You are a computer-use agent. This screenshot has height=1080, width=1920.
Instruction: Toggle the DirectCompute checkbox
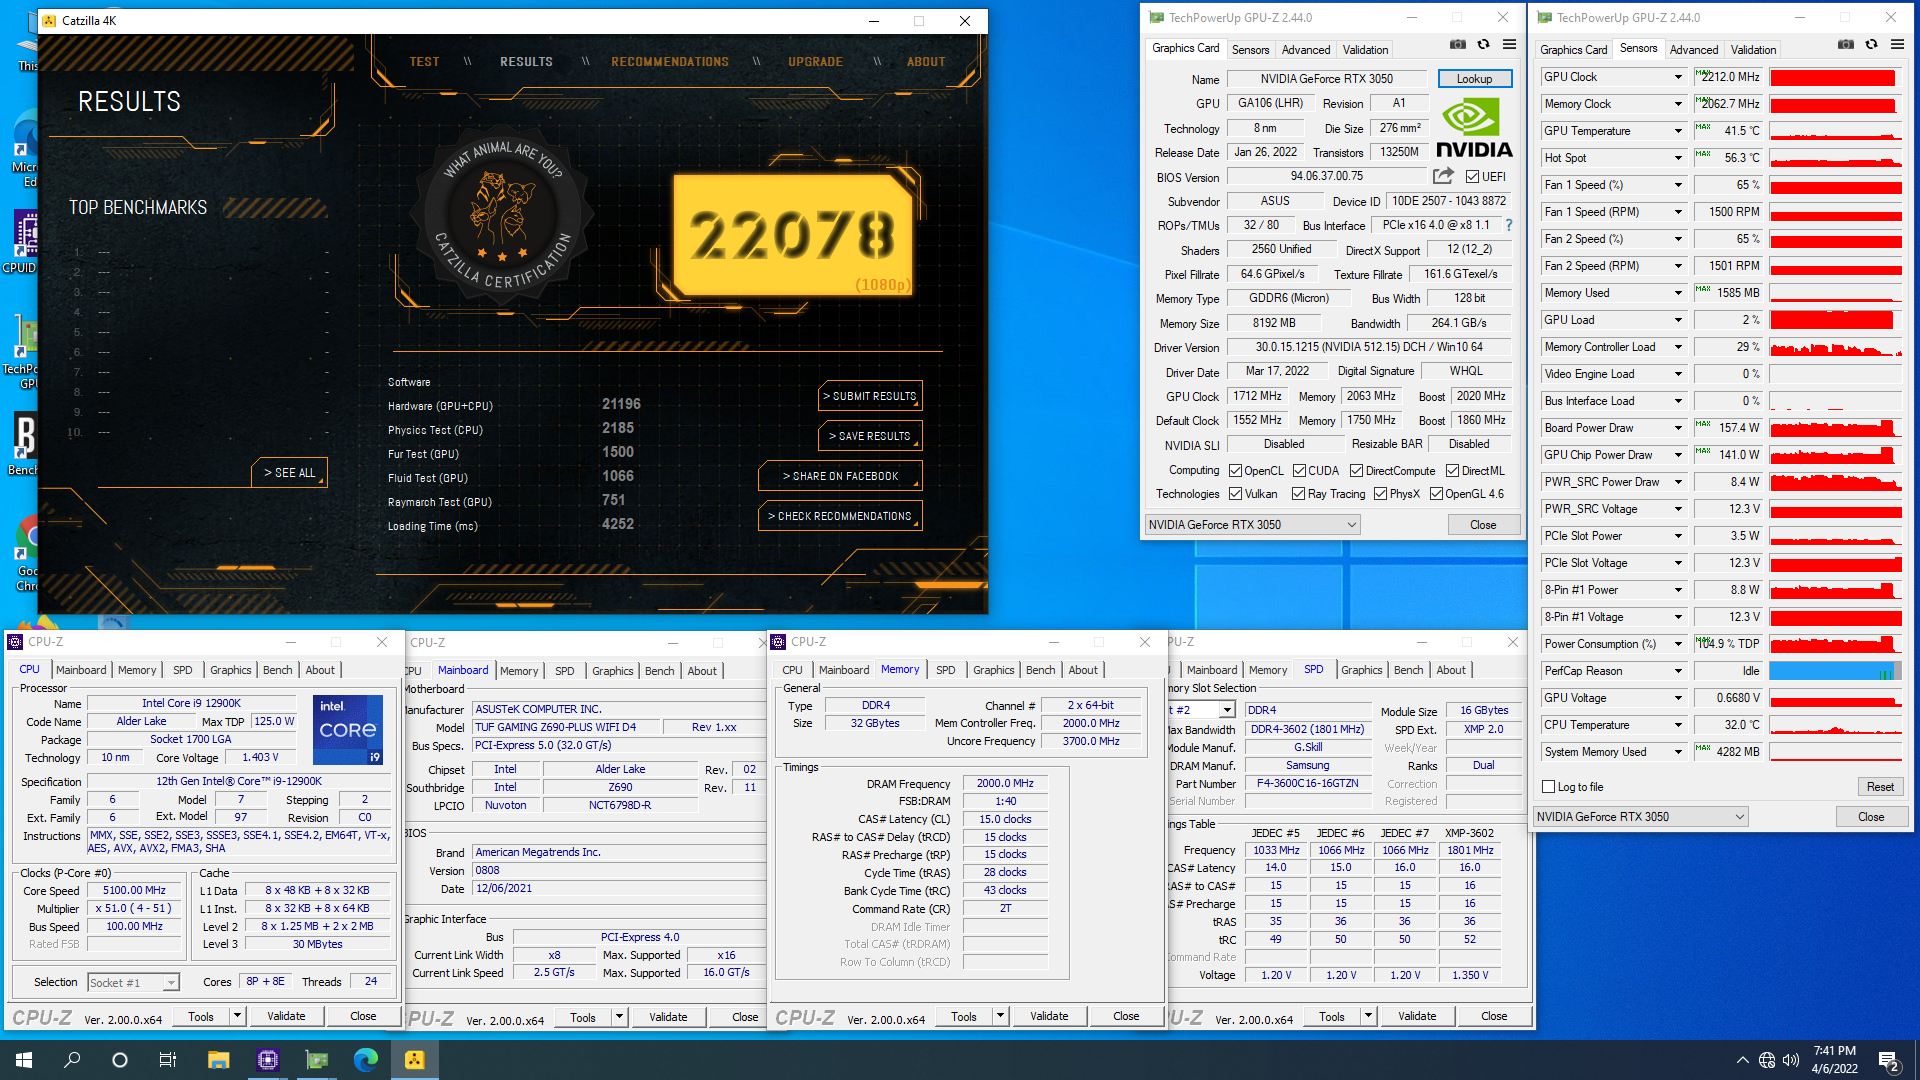pos(1356,471)
